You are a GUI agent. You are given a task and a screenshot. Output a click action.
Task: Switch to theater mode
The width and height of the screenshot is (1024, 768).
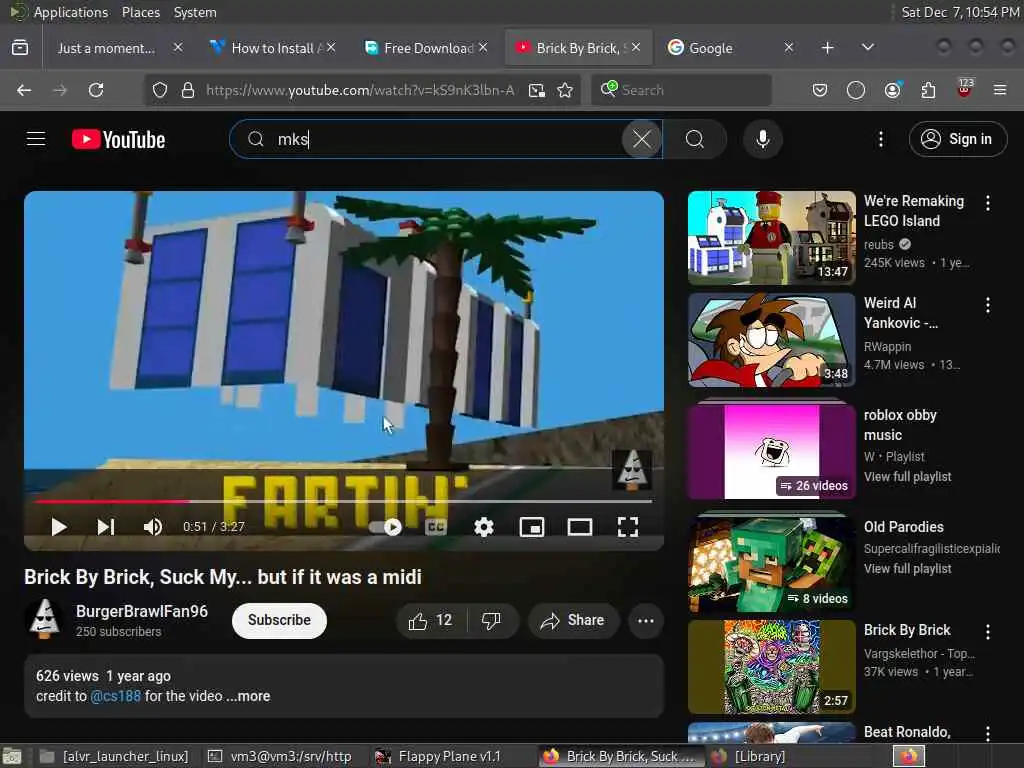pyautogui.click(x=579, y=527)
